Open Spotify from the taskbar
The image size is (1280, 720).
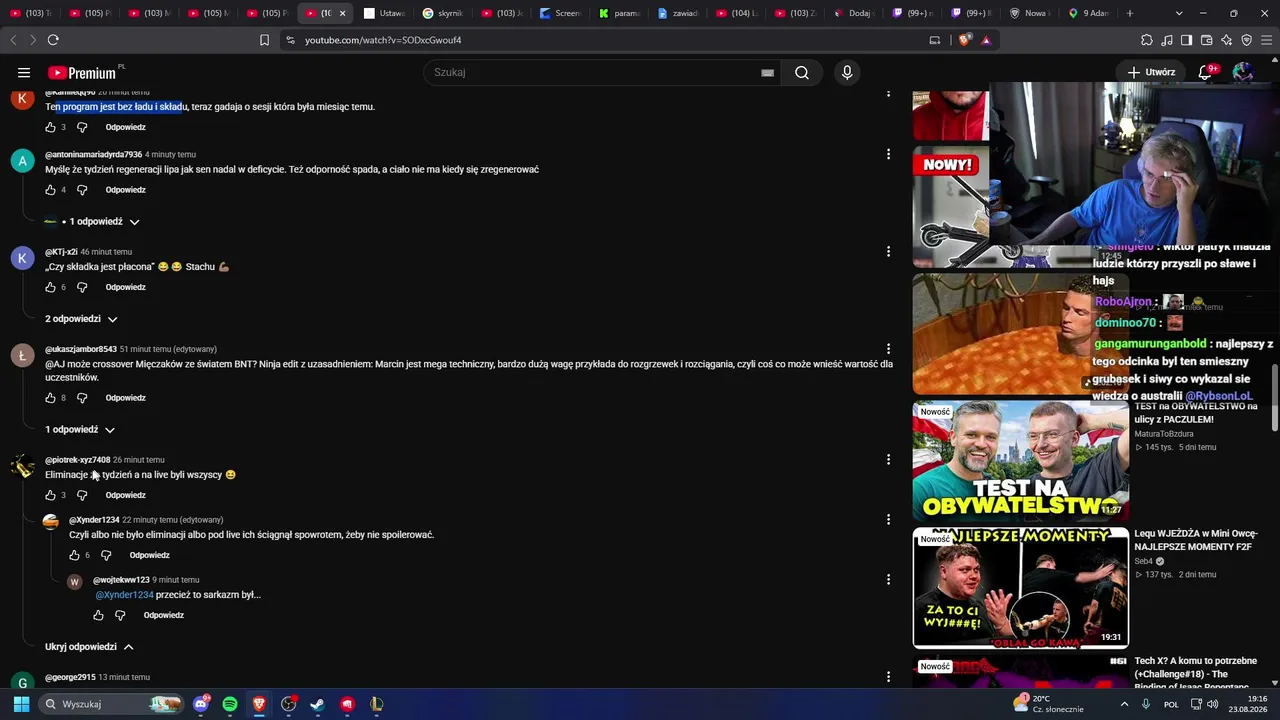pyautogui.click(x=230, y=704)
